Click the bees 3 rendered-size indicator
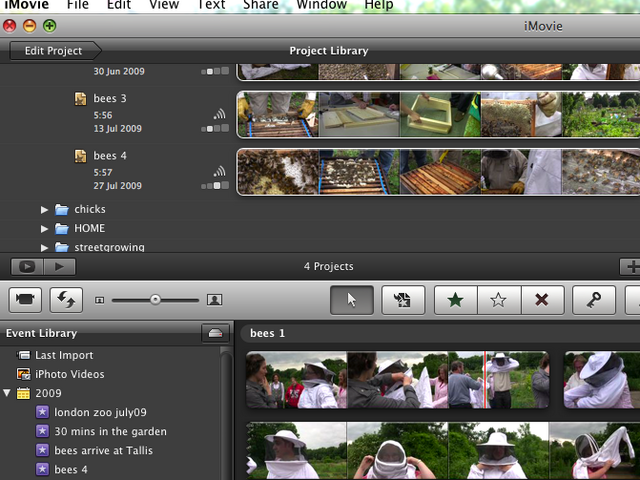This screenshot has width=640, height=480. tap(215, 129)
